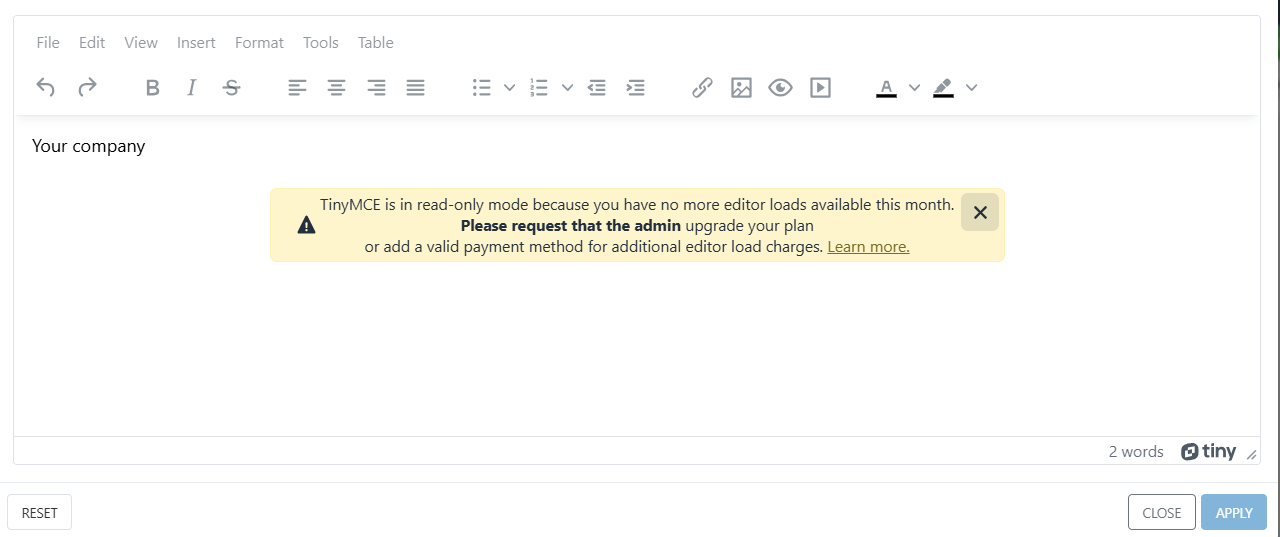Insert or edit a link
The image size is (1280, 537).
(x=702, y=87)
